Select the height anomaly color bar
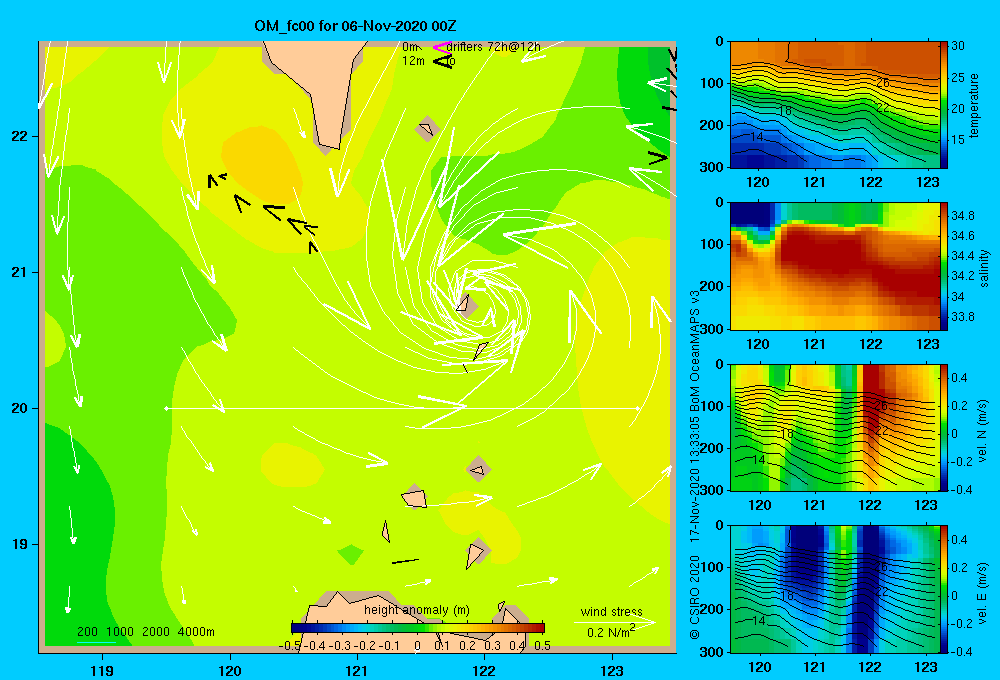1000x680 pixels. coord(418,628)
